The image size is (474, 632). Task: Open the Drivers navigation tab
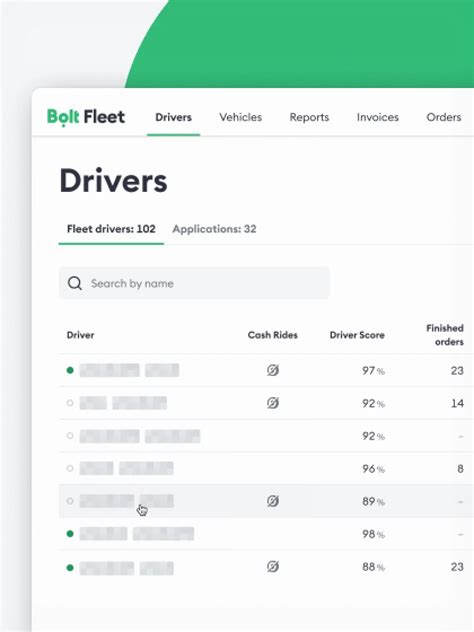[173, 117]
